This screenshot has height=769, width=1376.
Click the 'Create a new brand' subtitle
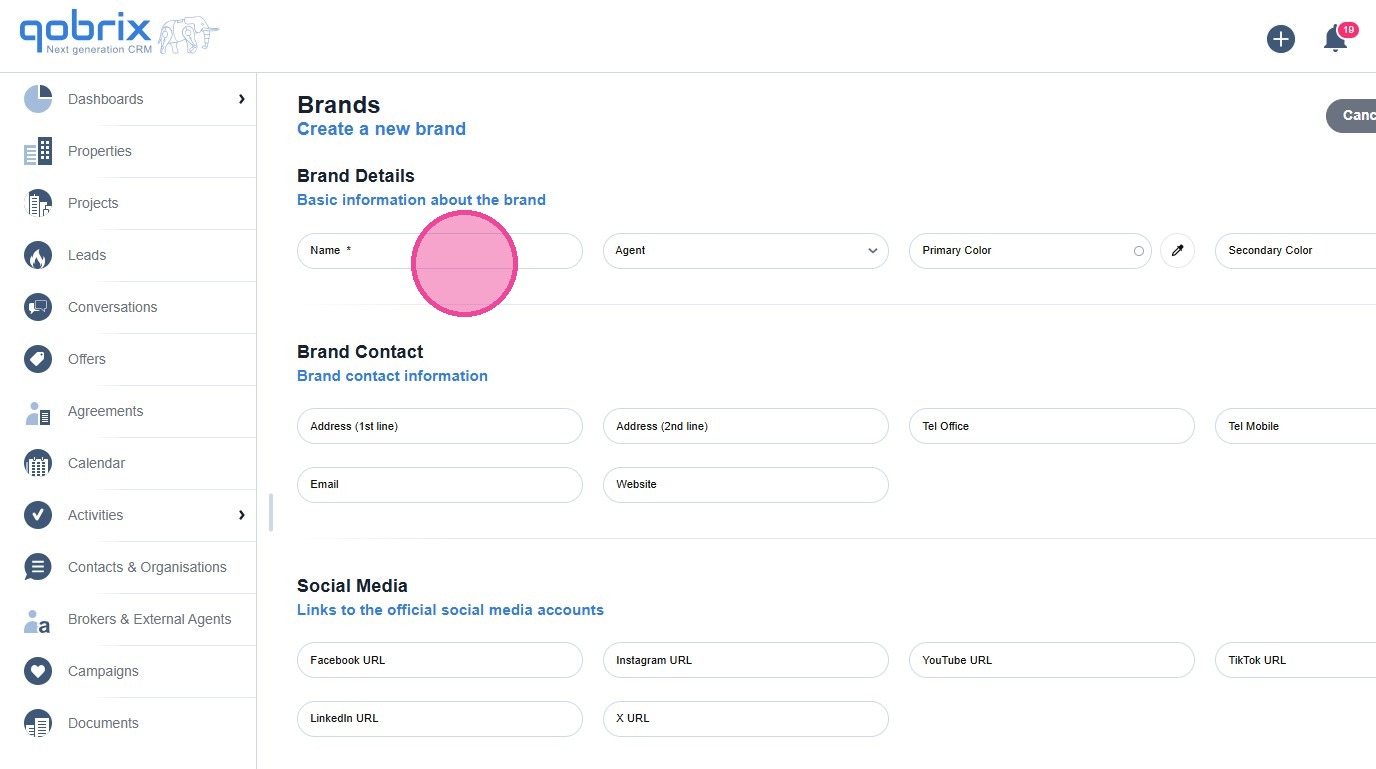pyautogui.click(x=381, y=129)
